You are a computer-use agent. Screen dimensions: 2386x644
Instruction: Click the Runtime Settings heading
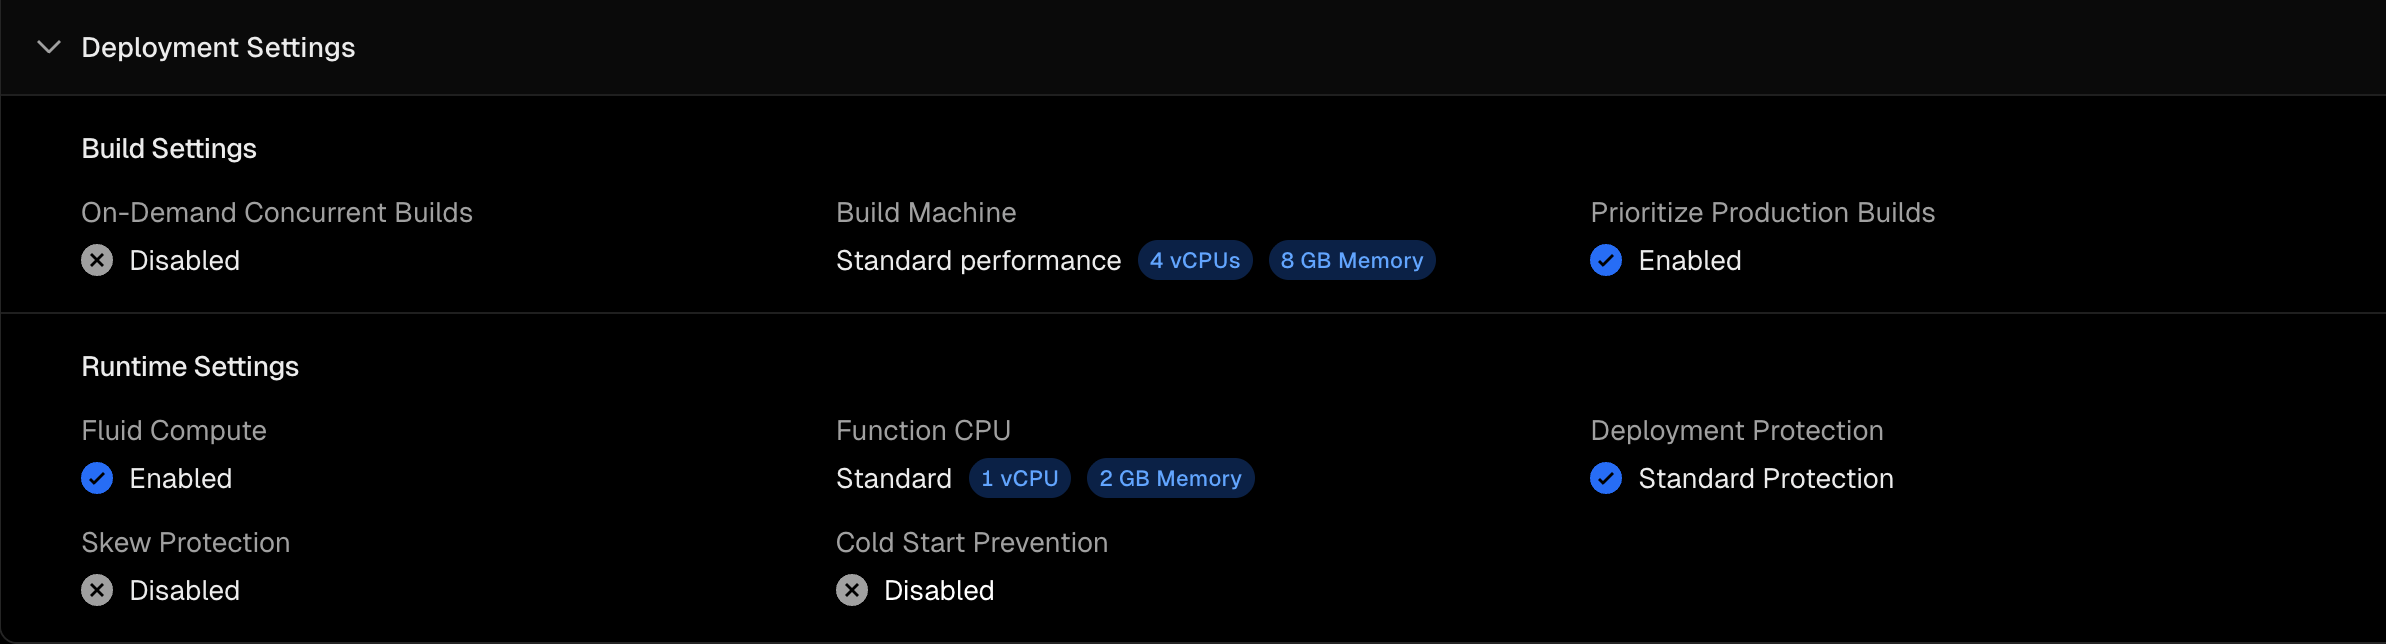[190, 366]
